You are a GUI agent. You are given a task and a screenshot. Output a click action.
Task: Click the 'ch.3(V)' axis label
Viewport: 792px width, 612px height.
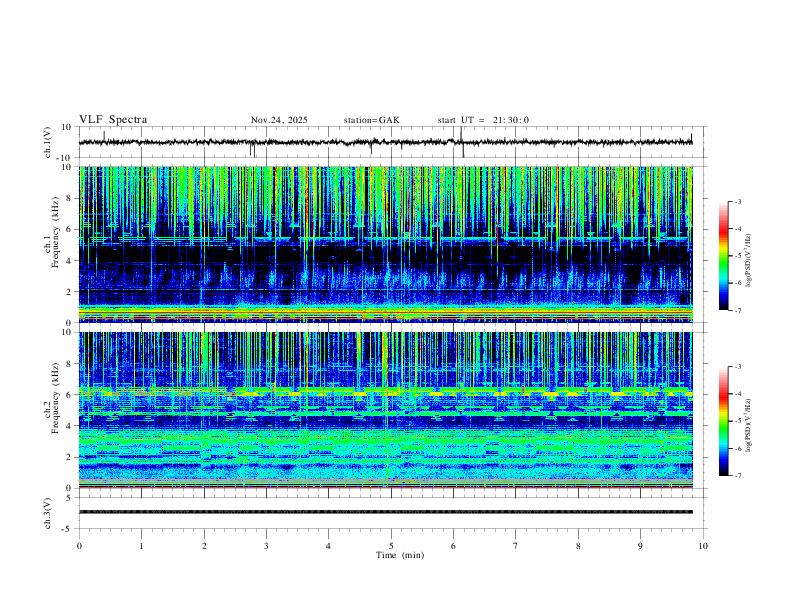point(48,513)
